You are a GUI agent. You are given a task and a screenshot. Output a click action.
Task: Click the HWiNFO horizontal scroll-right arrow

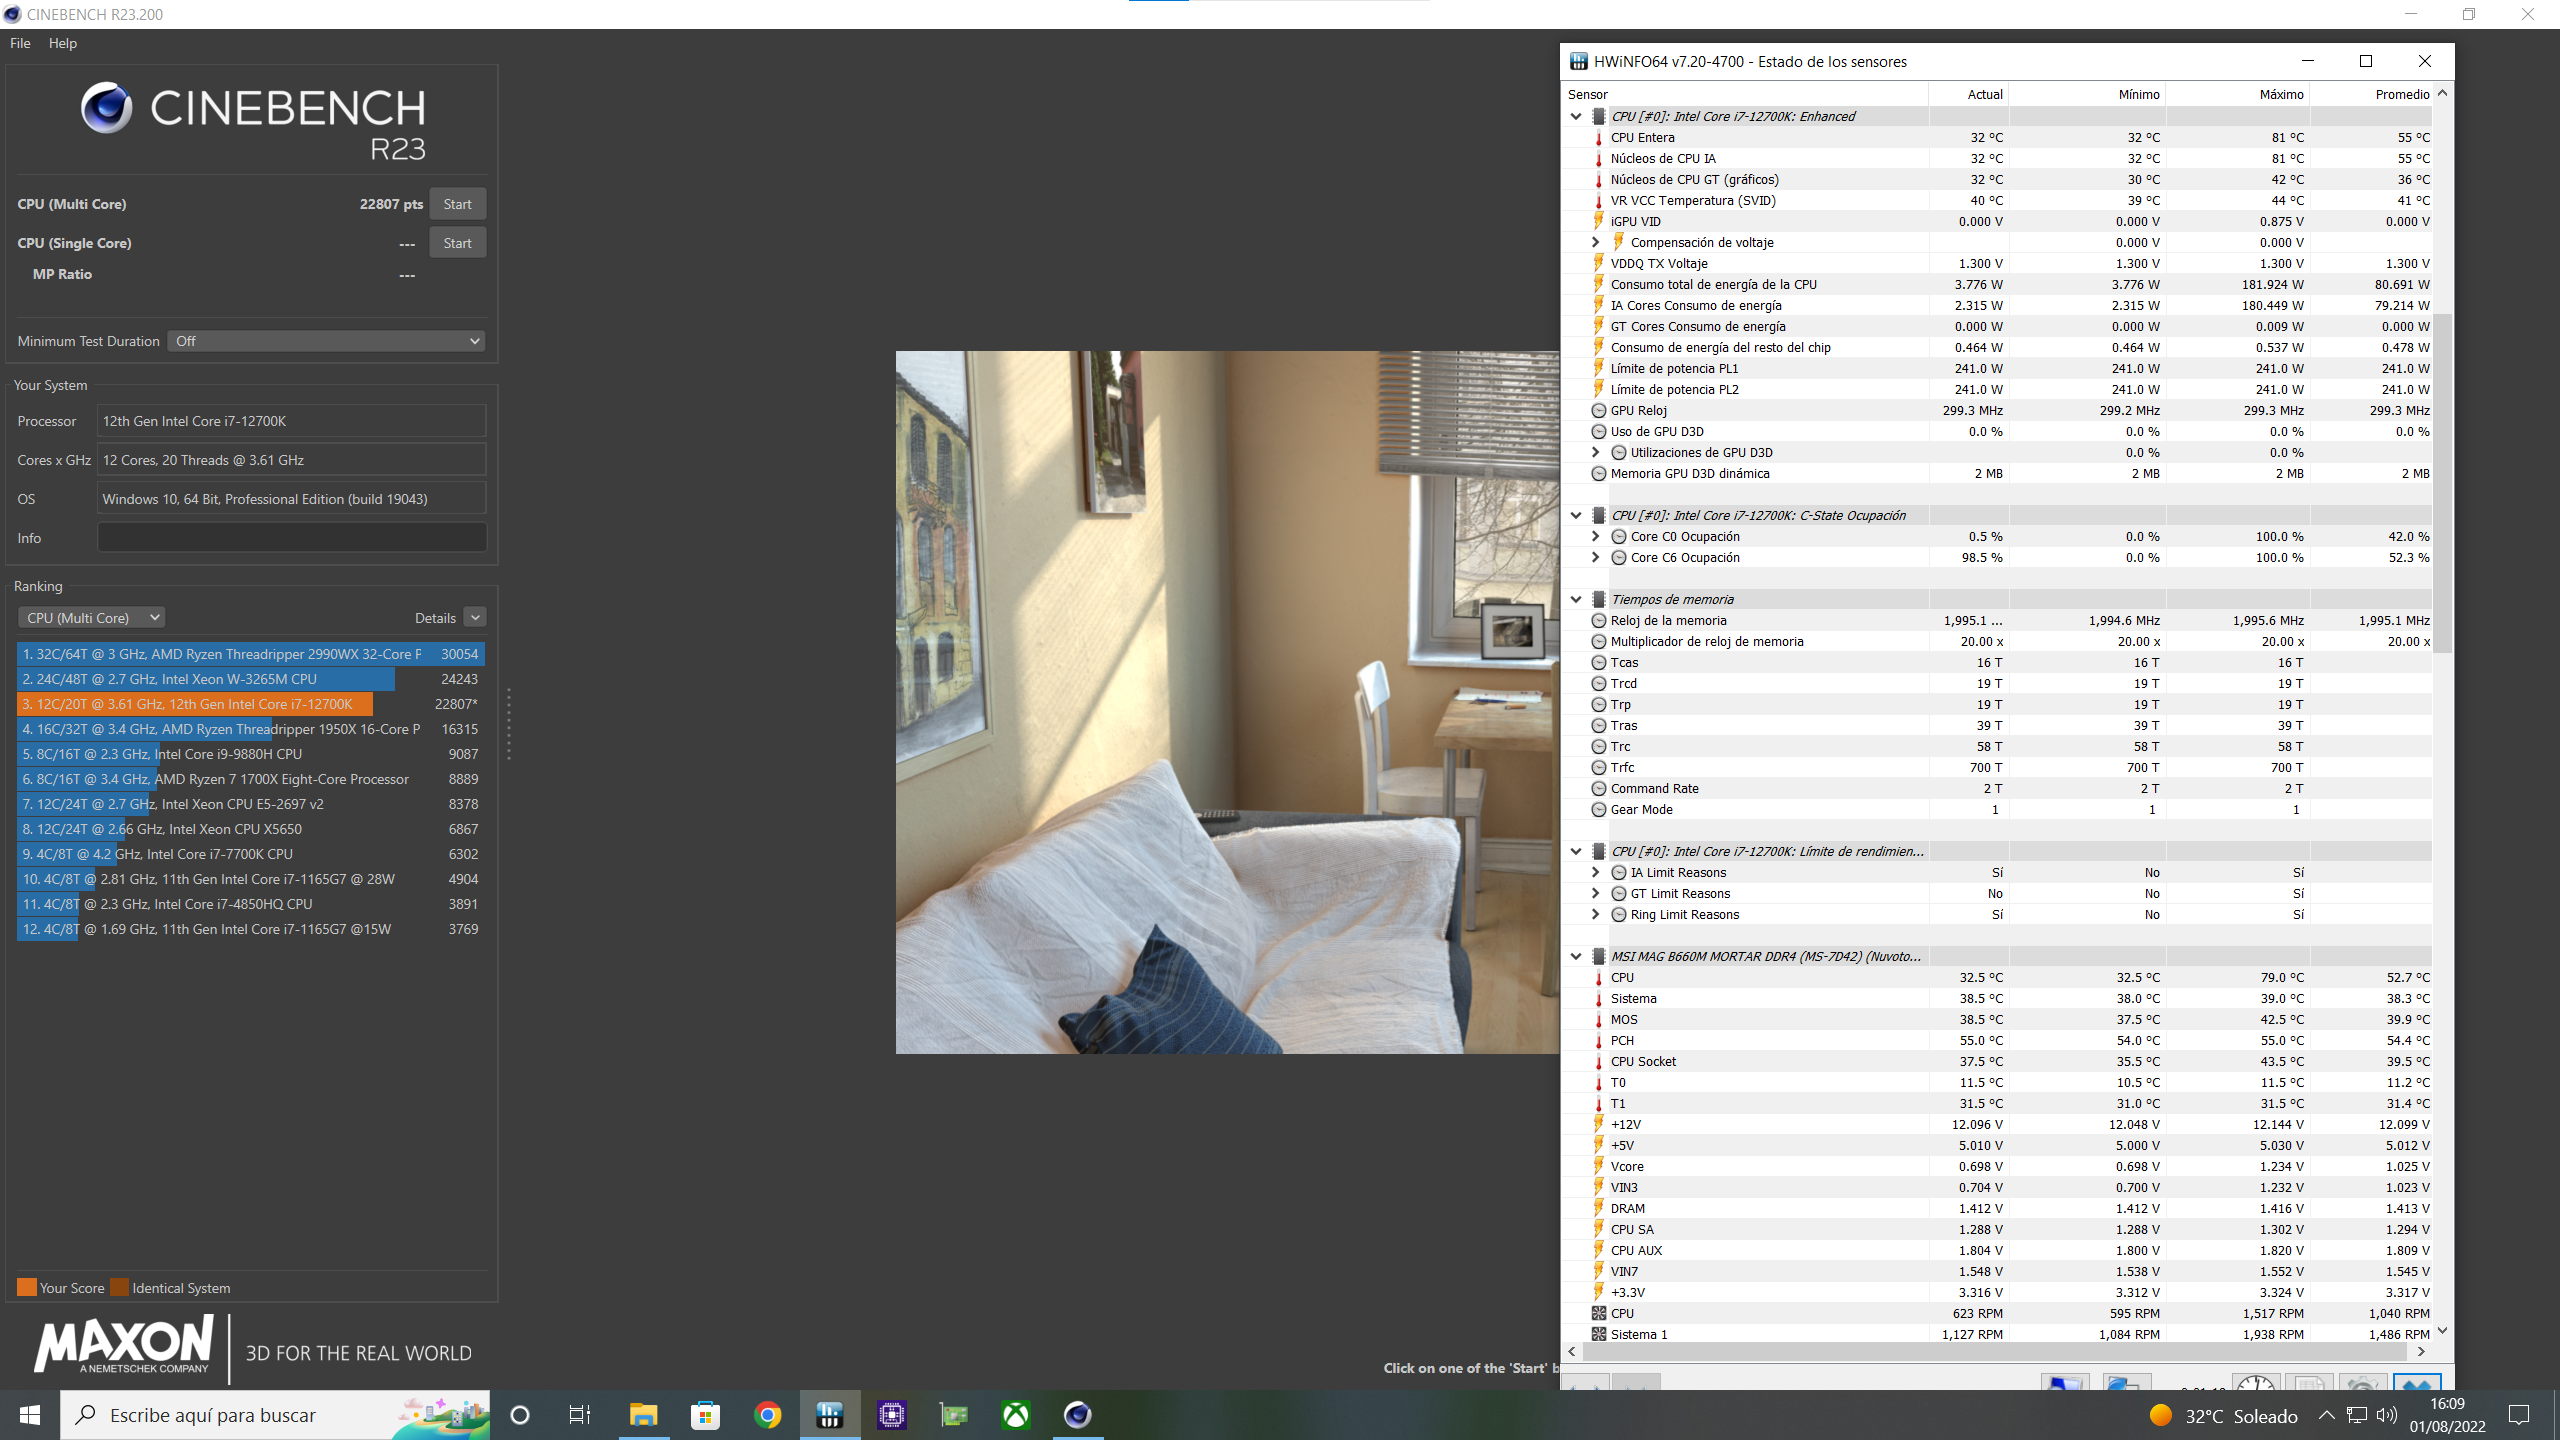pyautogui.click(x=2421, y=1351)
